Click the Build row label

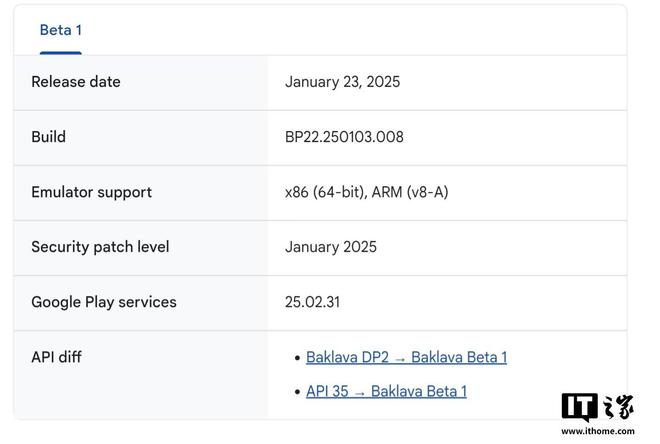click(x=48, y=137)
